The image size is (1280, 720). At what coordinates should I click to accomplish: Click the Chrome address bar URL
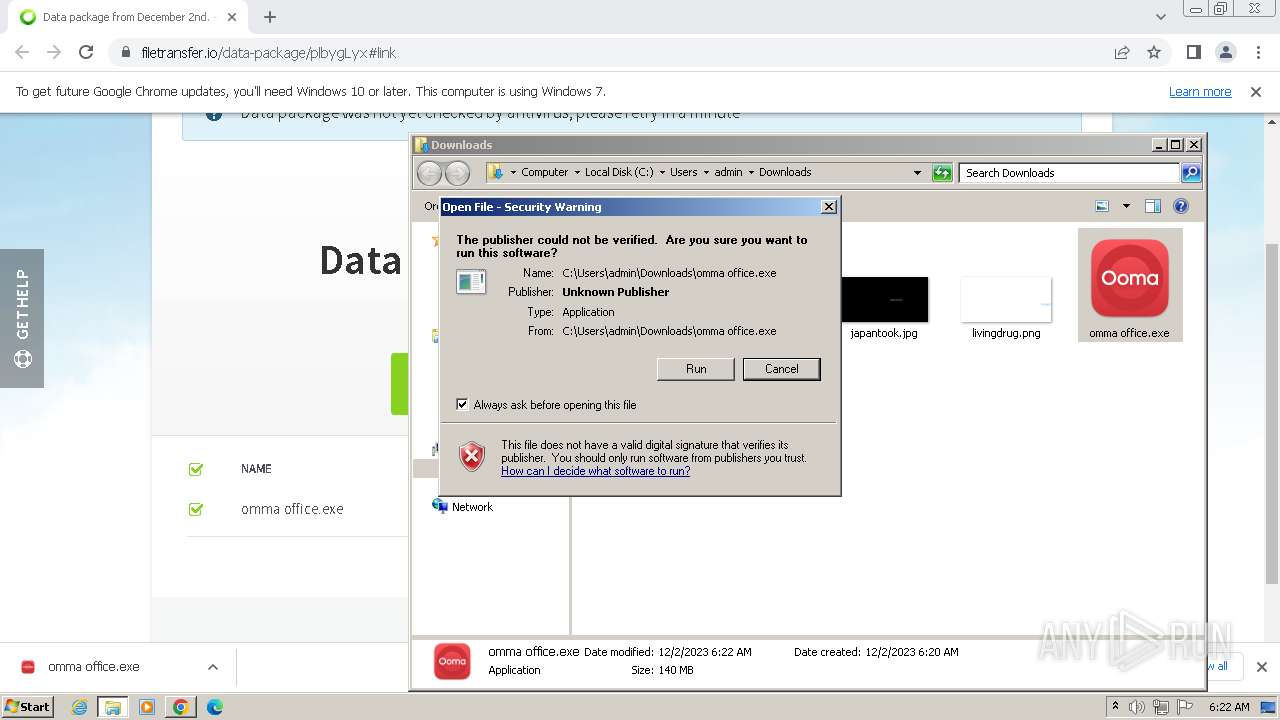[x=269, y=53]
